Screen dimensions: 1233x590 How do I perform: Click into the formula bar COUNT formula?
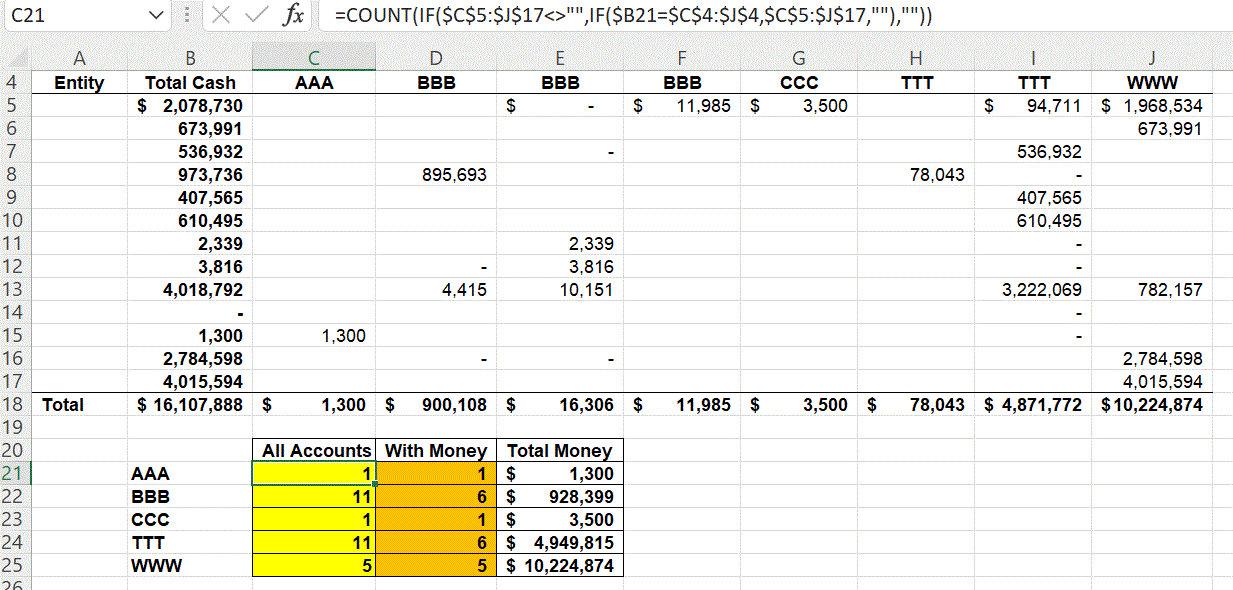pos(634,16)
